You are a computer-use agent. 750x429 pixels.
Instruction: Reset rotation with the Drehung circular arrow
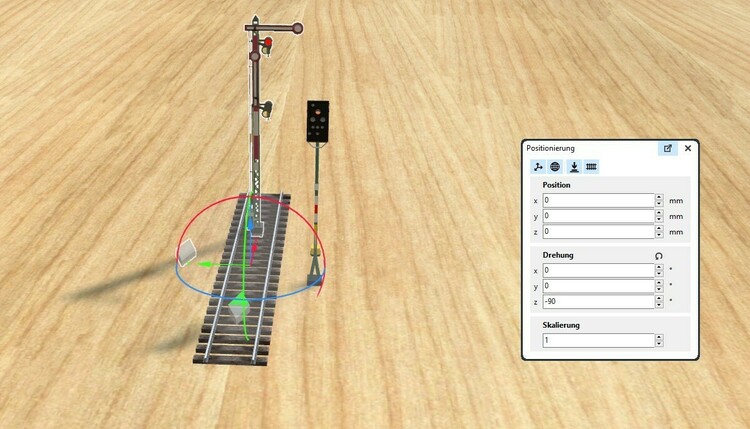click(x=659, y=256)
